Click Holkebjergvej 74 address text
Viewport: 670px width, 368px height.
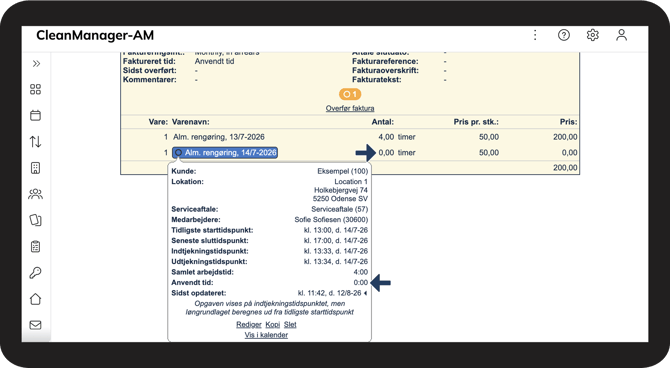[x=341, y=190]
